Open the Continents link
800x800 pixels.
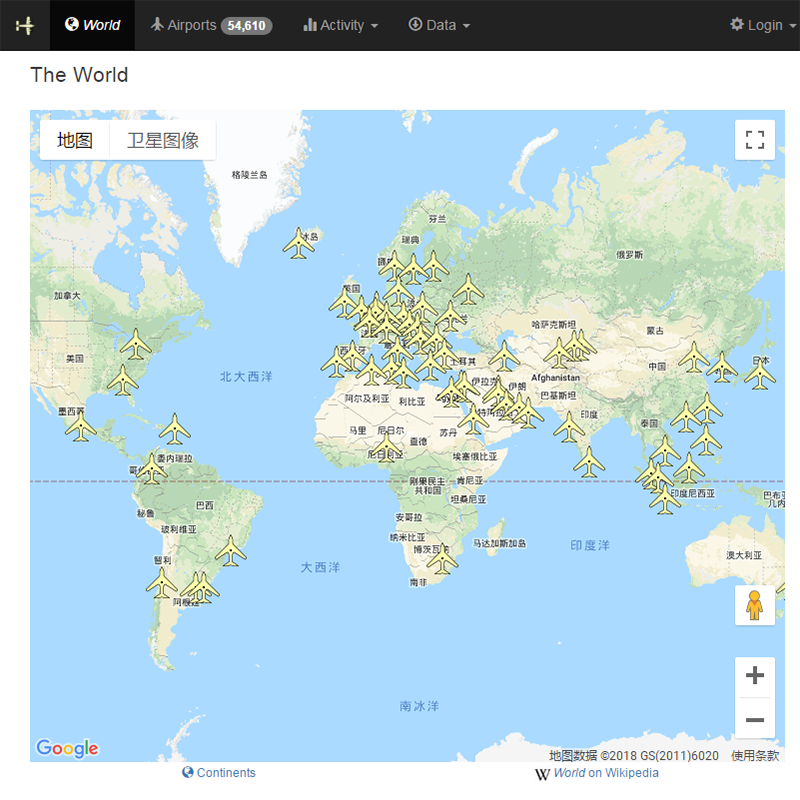[219, 773]
